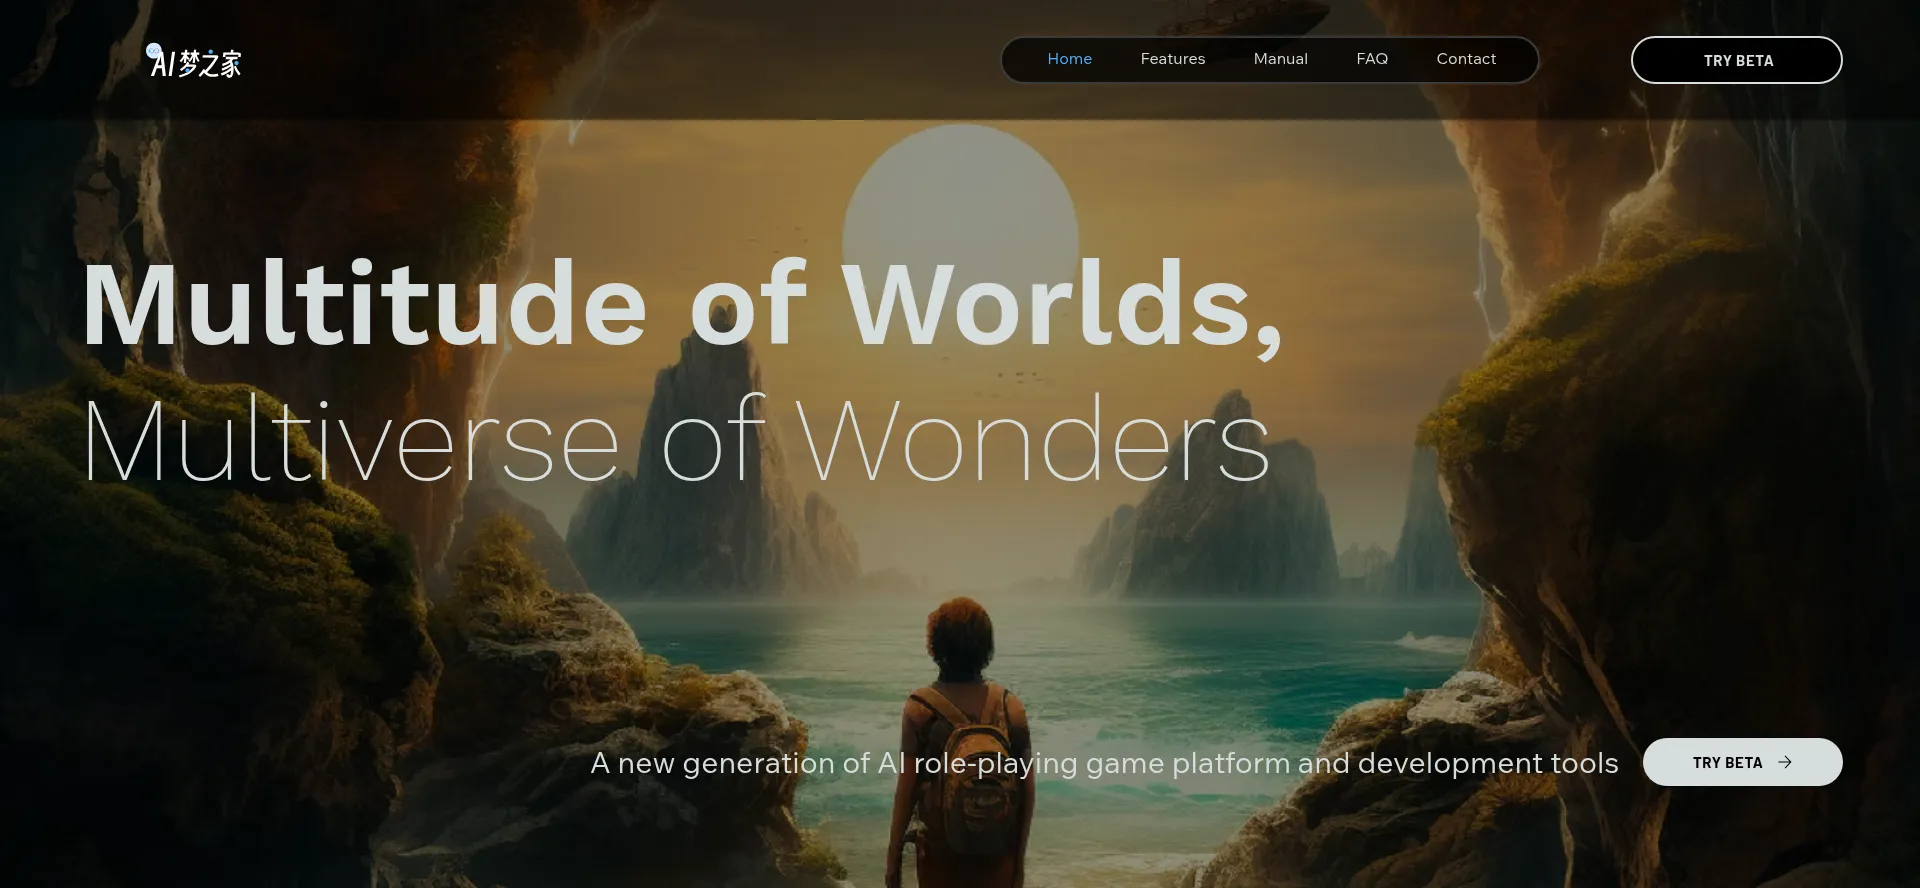Click the thin "Multiverse of Wonders" heading
The image size is (1920, 888).
(x=675, y=442)
